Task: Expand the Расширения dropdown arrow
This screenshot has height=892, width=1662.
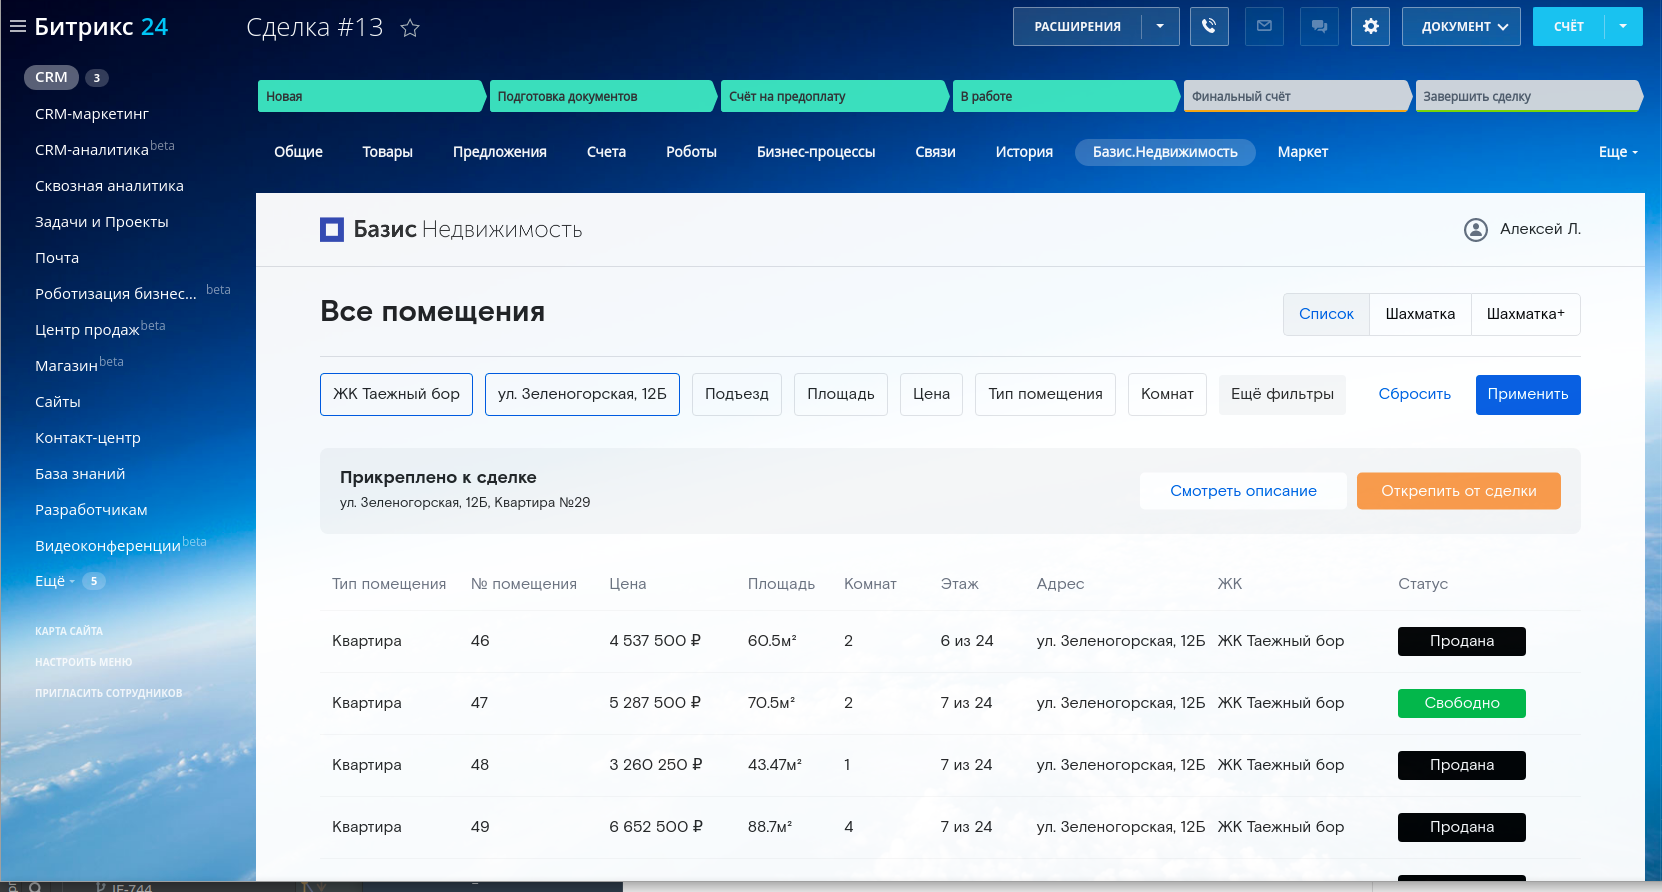Action: coord(1160,27)
